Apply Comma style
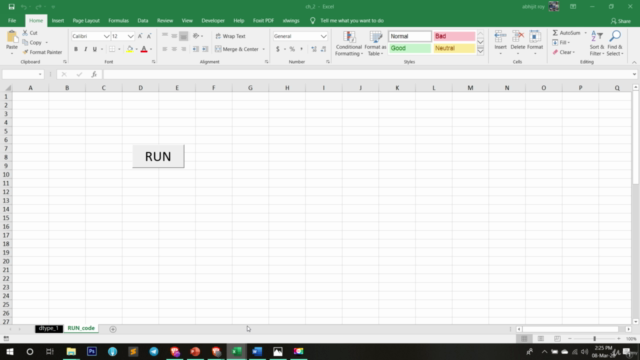 coord(302,49)
